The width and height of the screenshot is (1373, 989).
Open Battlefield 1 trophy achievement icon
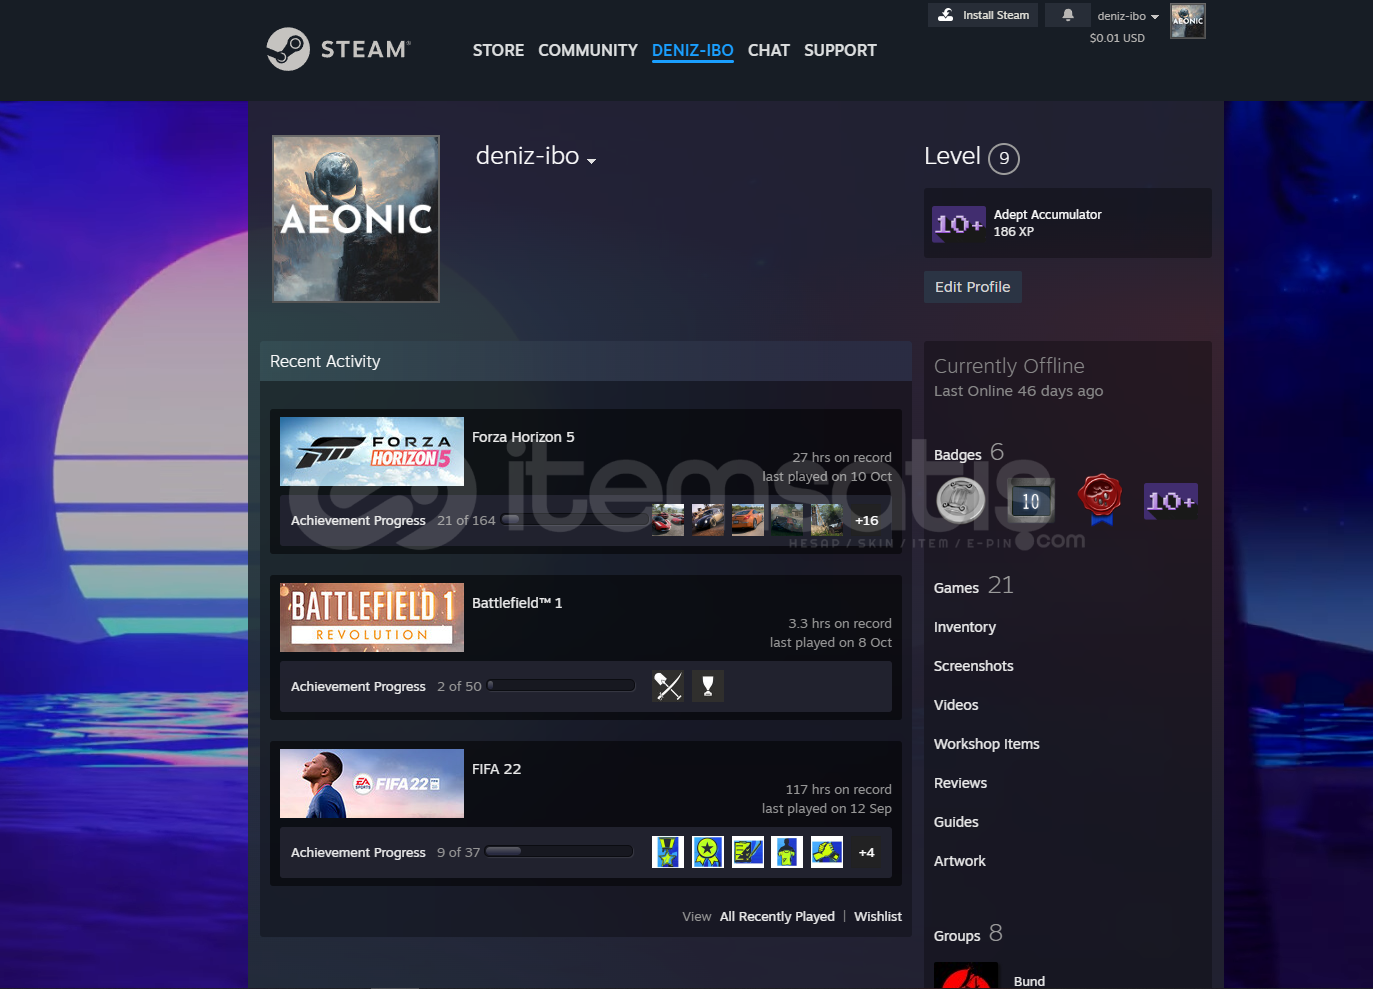click(708, 686)
